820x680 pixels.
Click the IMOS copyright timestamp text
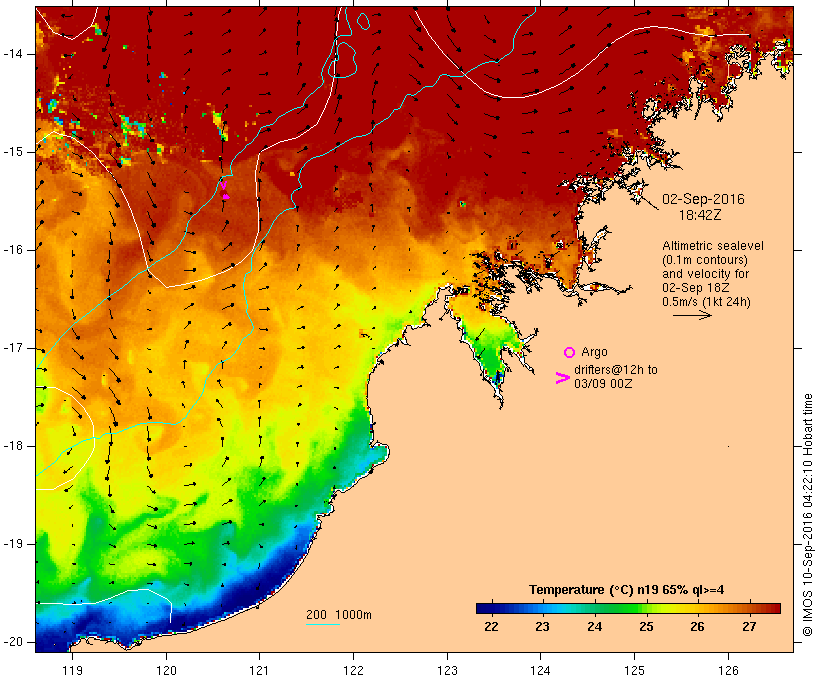(x=807, y=515)
